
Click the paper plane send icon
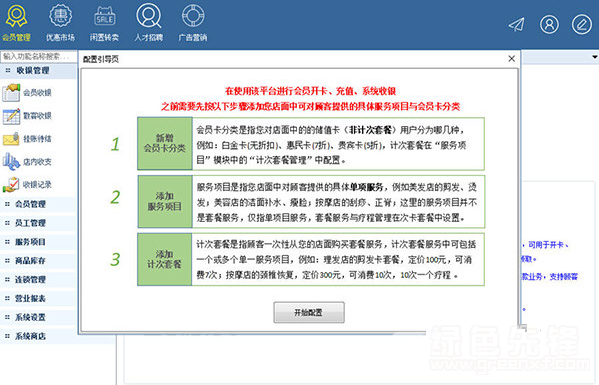(516, 24)
